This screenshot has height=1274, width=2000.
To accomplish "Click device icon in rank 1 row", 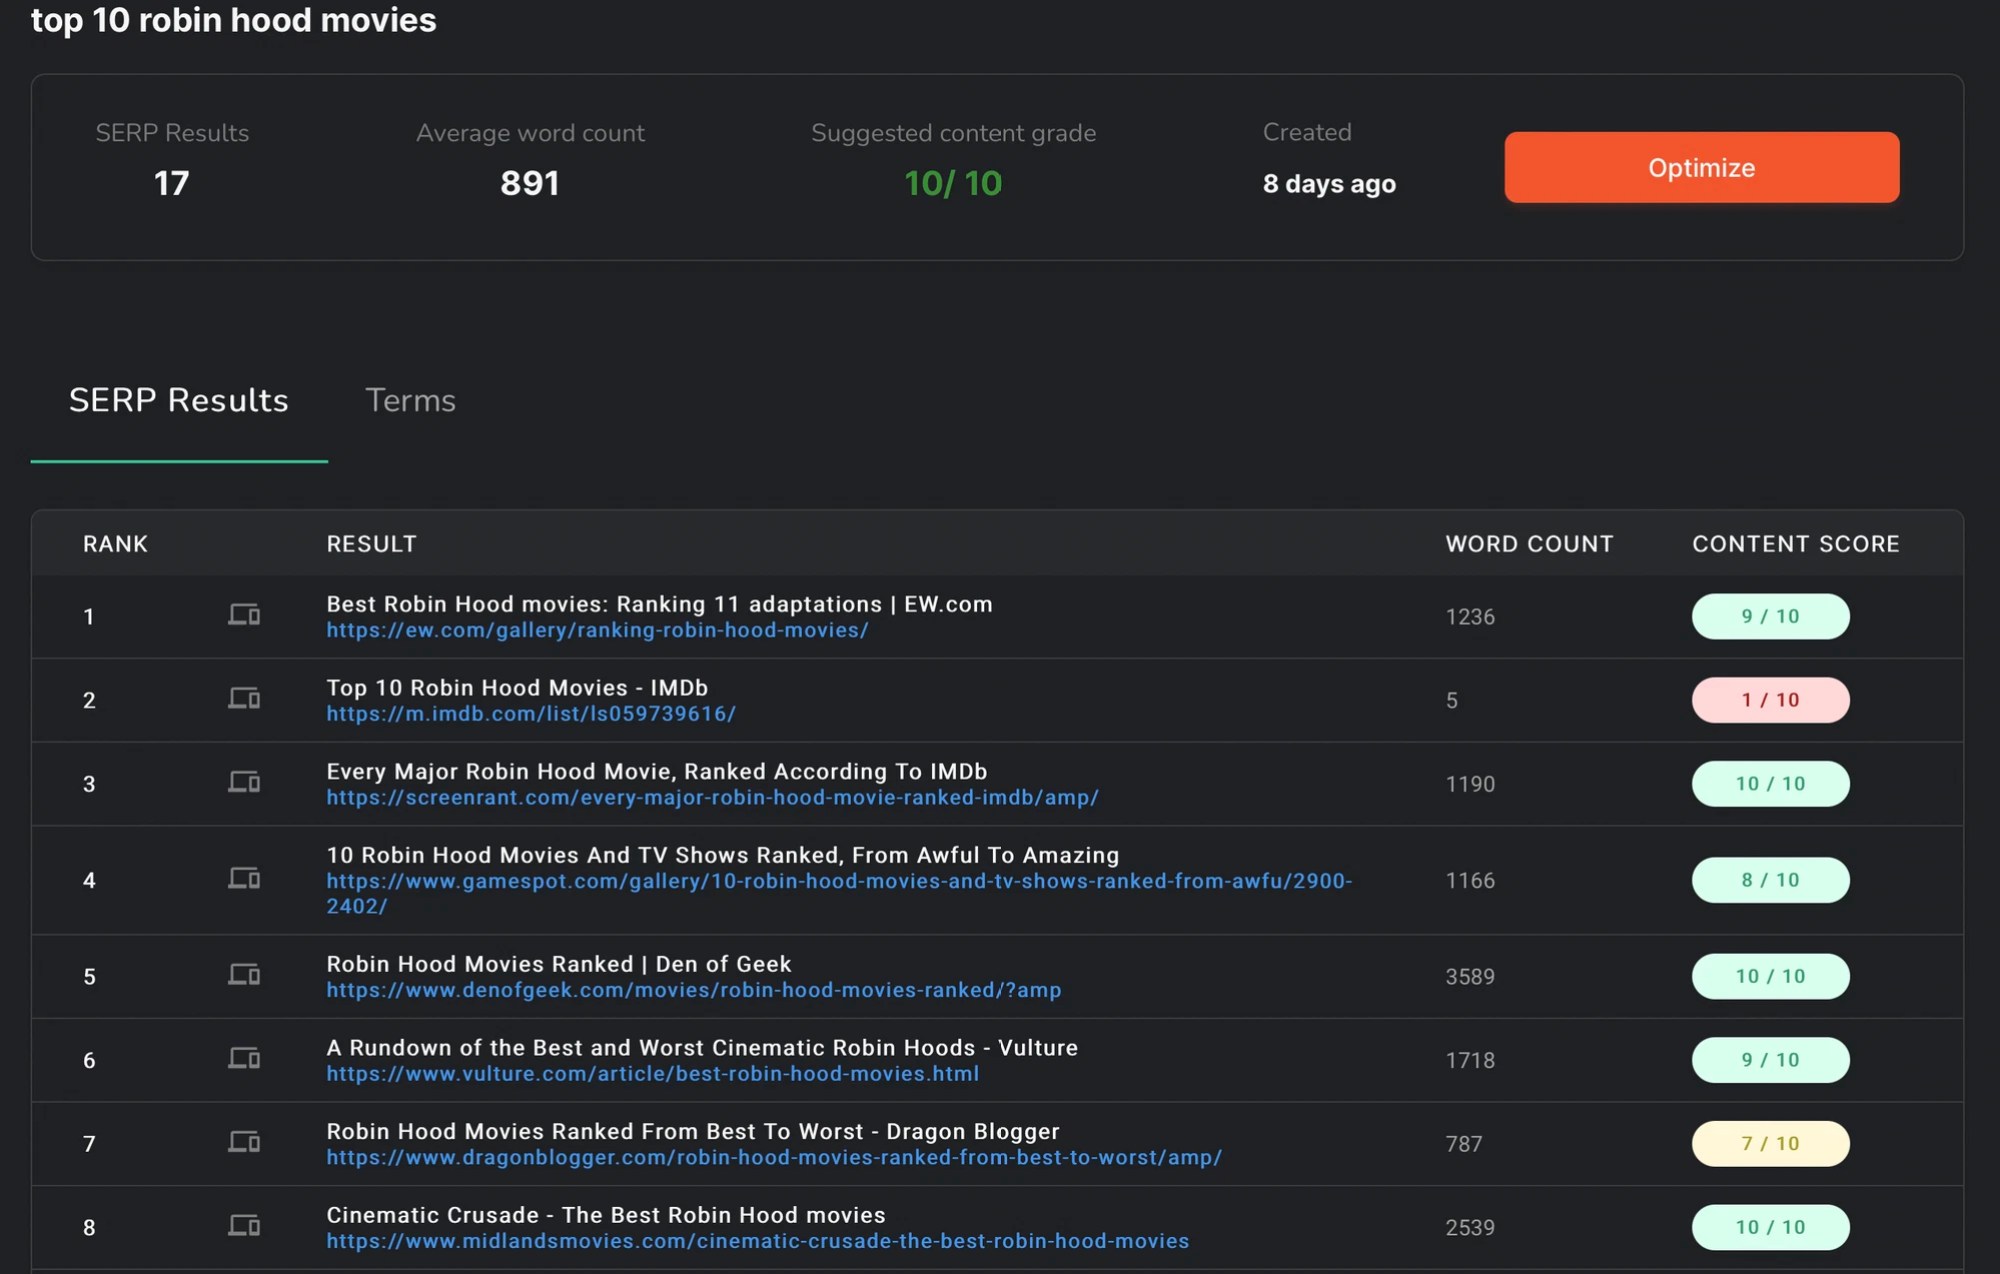I will 244,614.
